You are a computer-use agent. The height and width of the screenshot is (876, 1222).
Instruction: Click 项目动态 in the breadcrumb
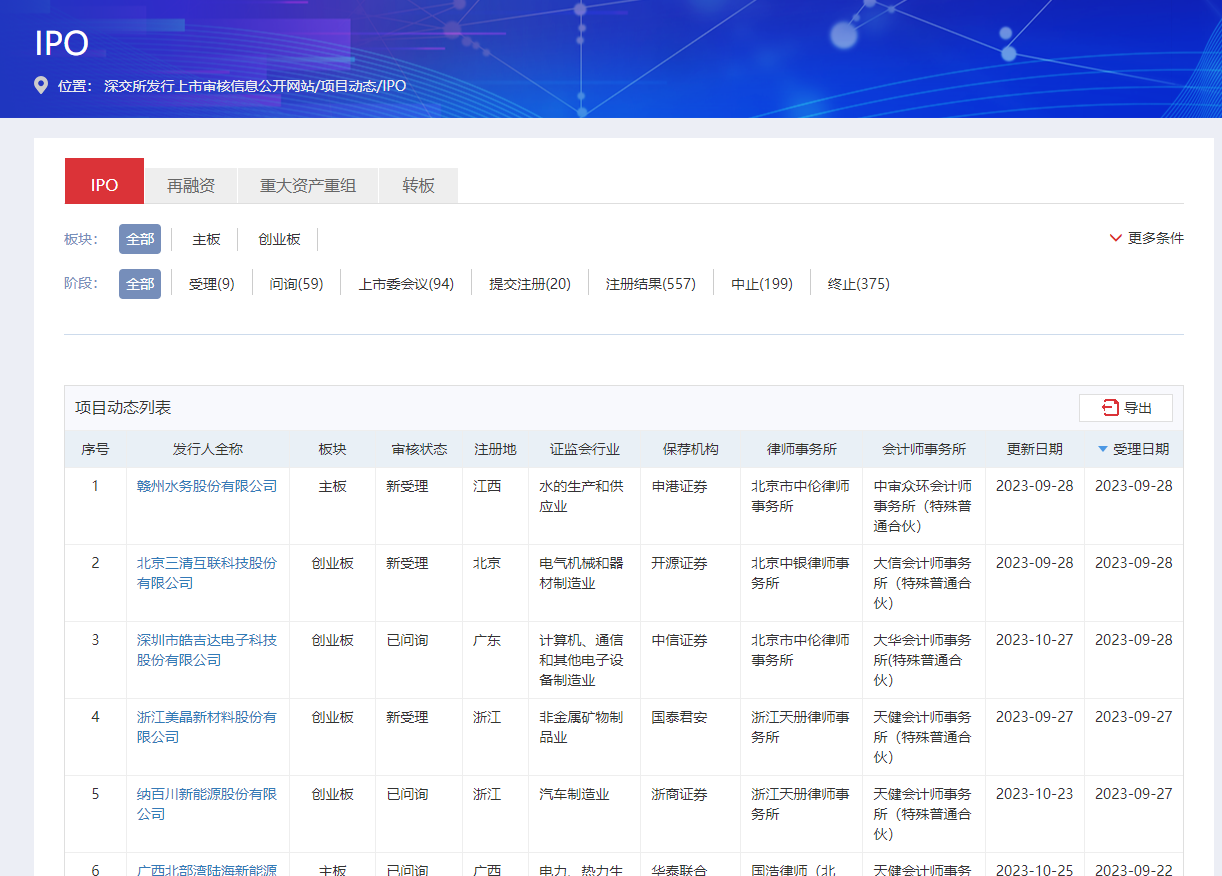349,86
